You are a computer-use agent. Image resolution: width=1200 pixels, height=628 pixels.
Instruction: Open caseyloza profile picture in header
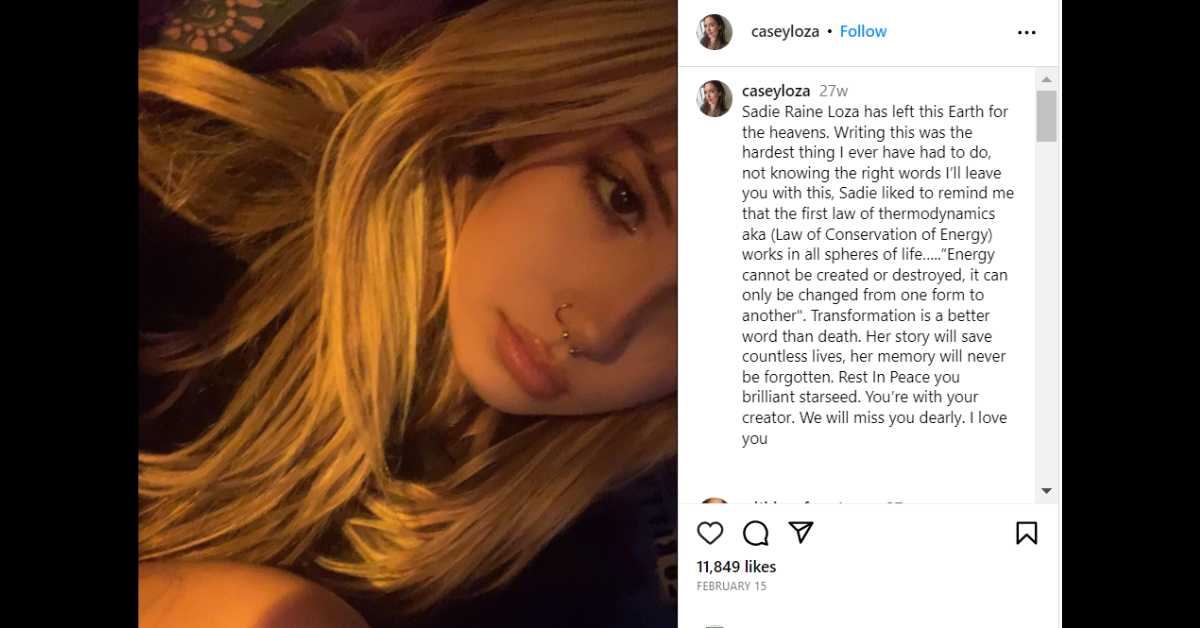[x=714, y=32]
